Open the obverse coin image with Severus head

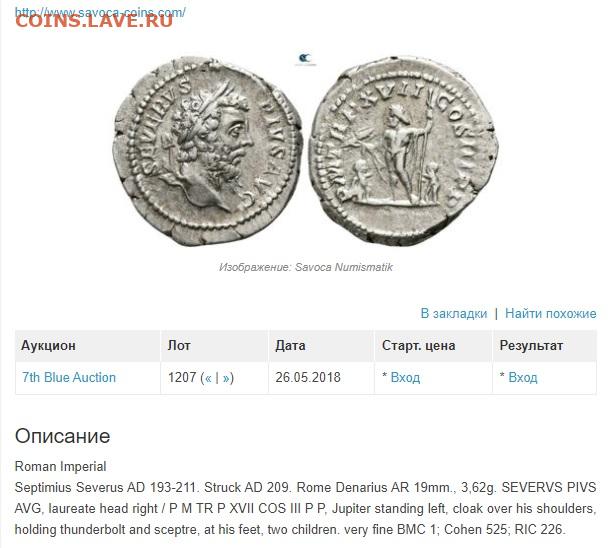coord(207,152)
